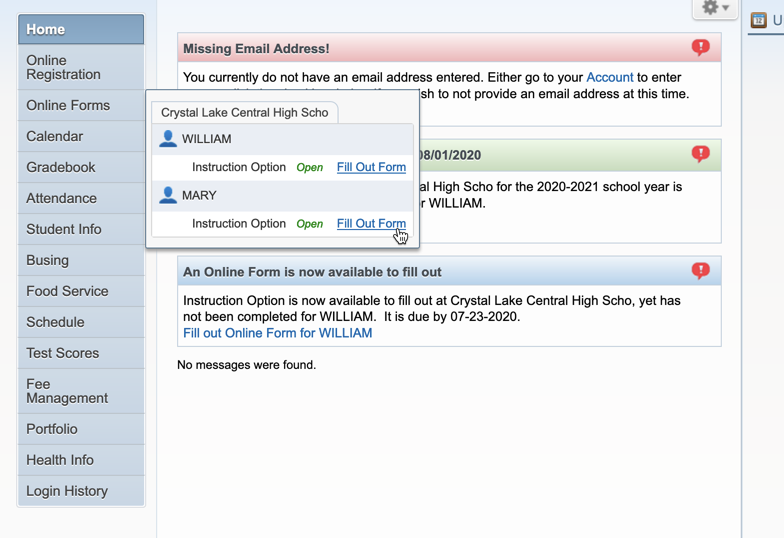This screenshot has width=784, height=538.
Task: View the Schedule page
Action: point(81,322)
